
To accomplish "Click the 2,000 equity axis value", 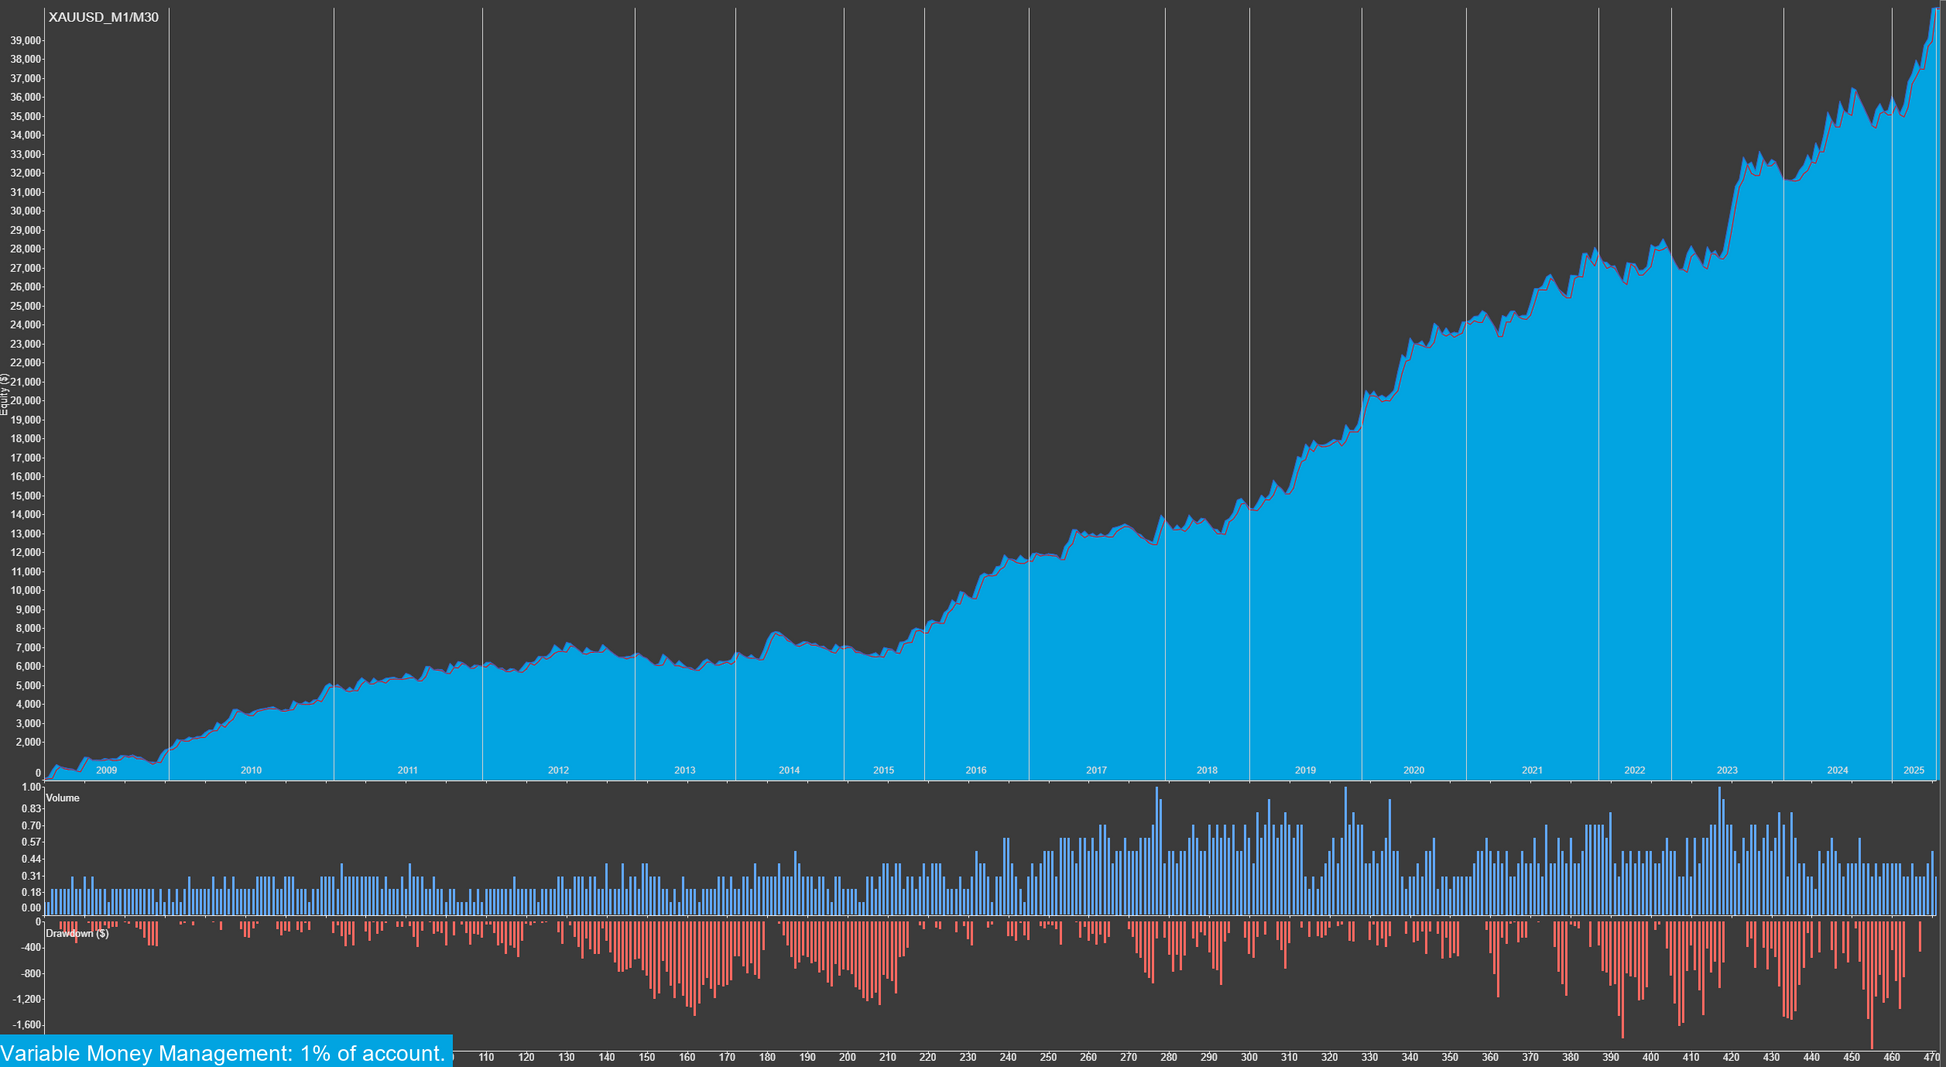I will point(29,742).
